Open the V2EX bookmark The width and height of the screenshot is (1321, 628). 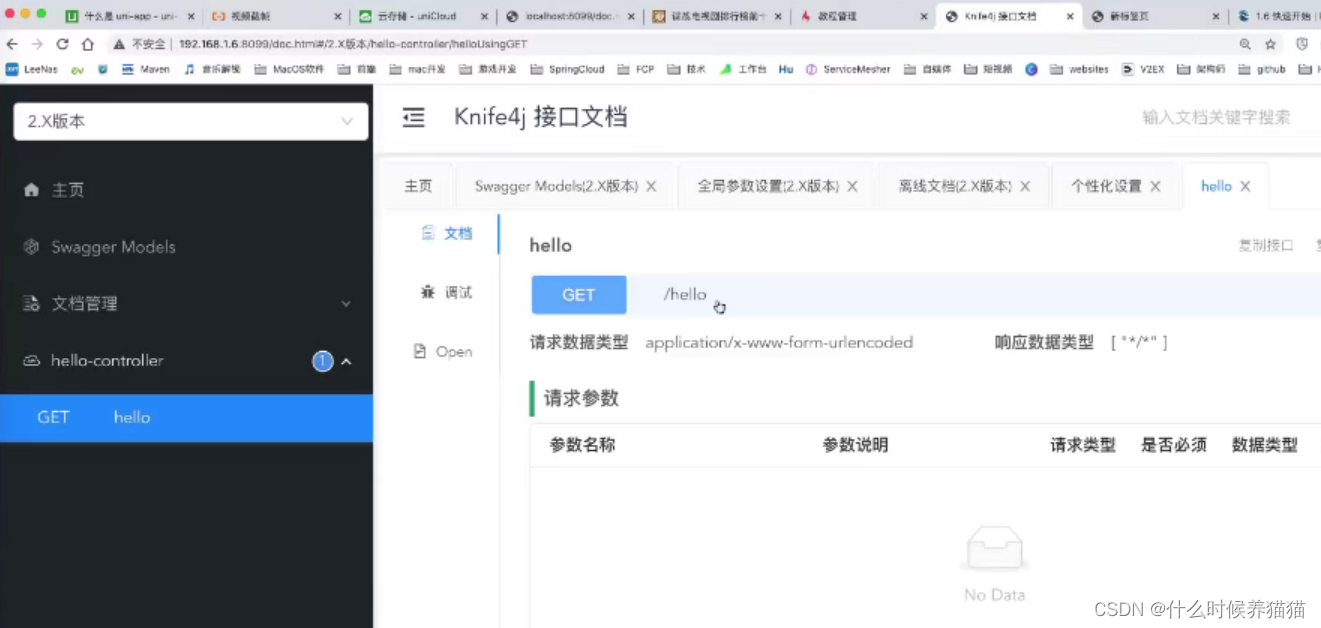click(1143, 69)
